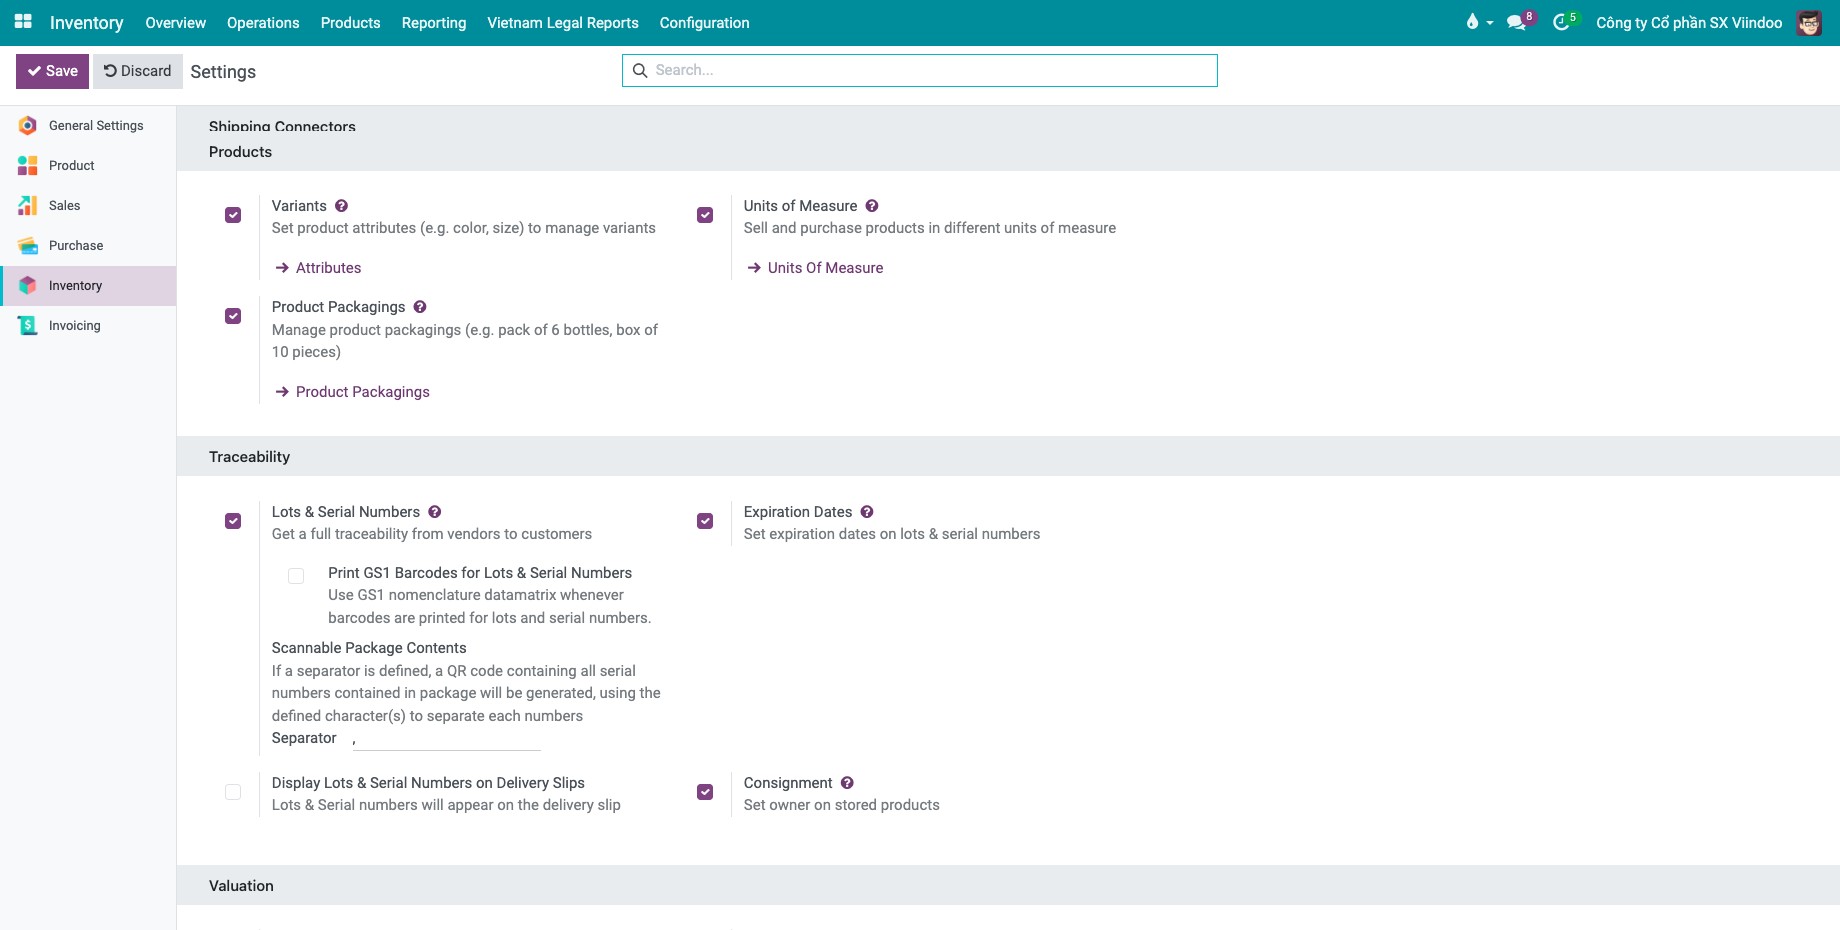Viewport: 1840px width, 930px height.
Task: Uncheck the Product Packagings checkbox
Action: [233, 316]
